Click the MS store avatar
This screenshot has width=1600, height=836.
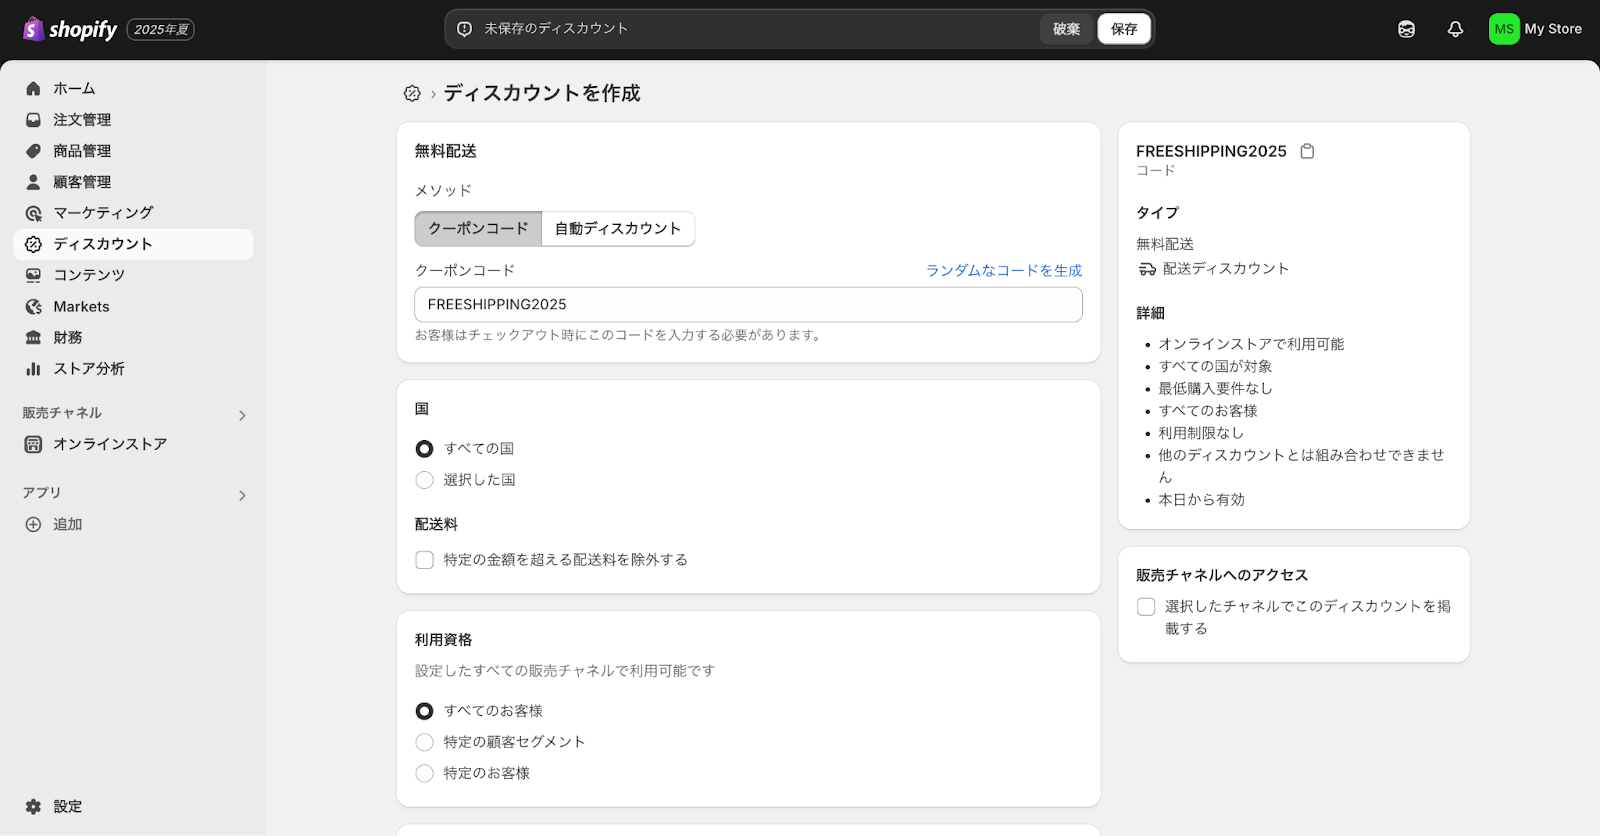pyautogui.click(x=1504, y=29)
